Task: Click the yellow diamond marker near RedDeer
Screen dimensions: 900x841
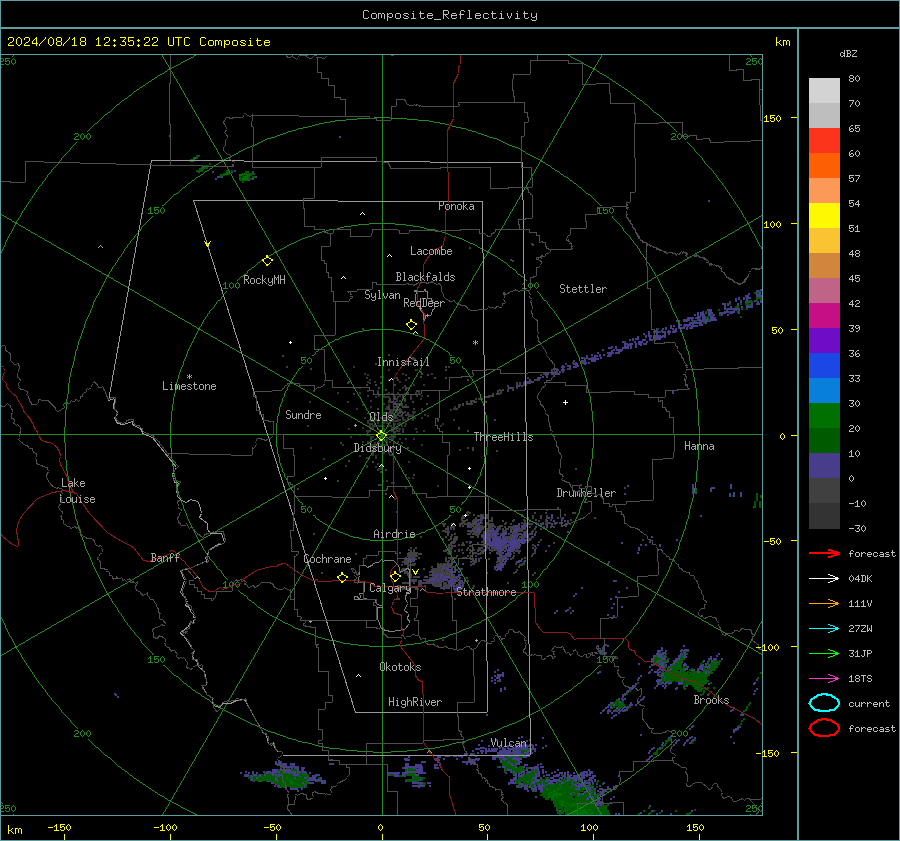Action: [x=411, y=325]
